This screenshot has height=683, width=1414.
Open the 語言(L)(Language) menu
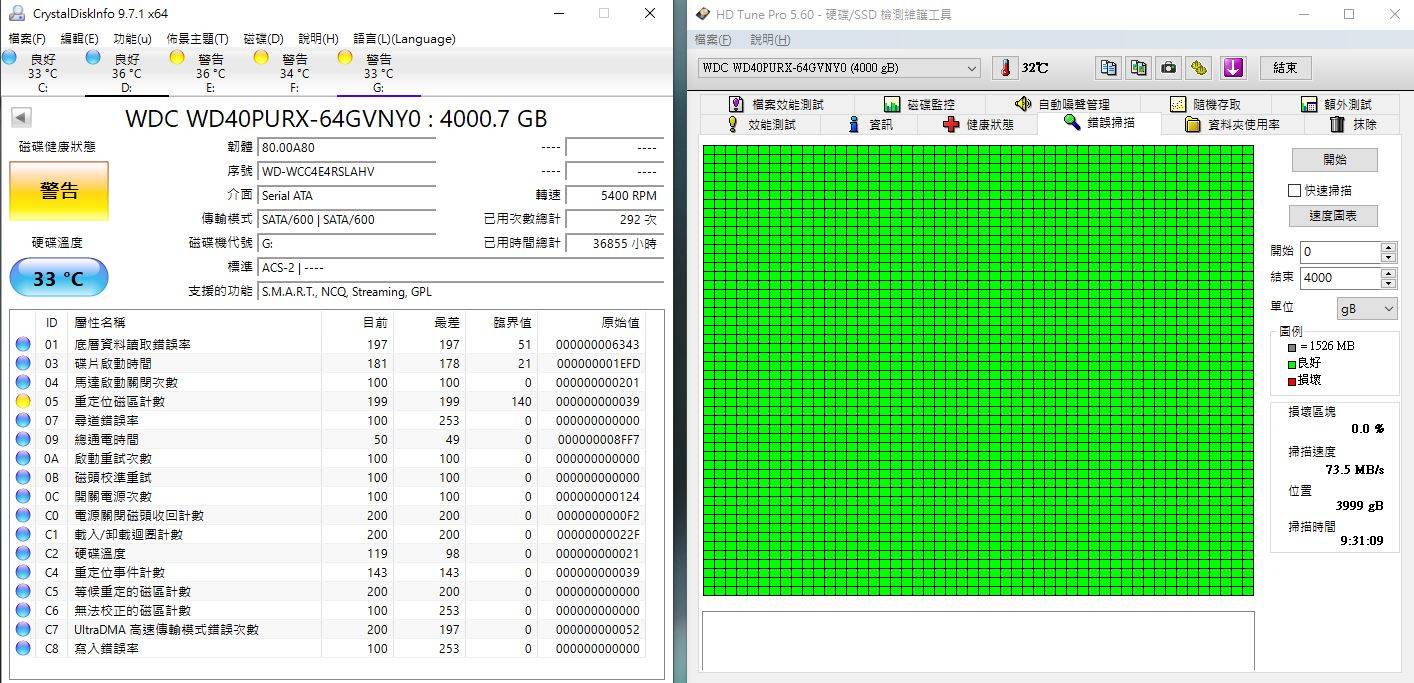coord(404,39)
